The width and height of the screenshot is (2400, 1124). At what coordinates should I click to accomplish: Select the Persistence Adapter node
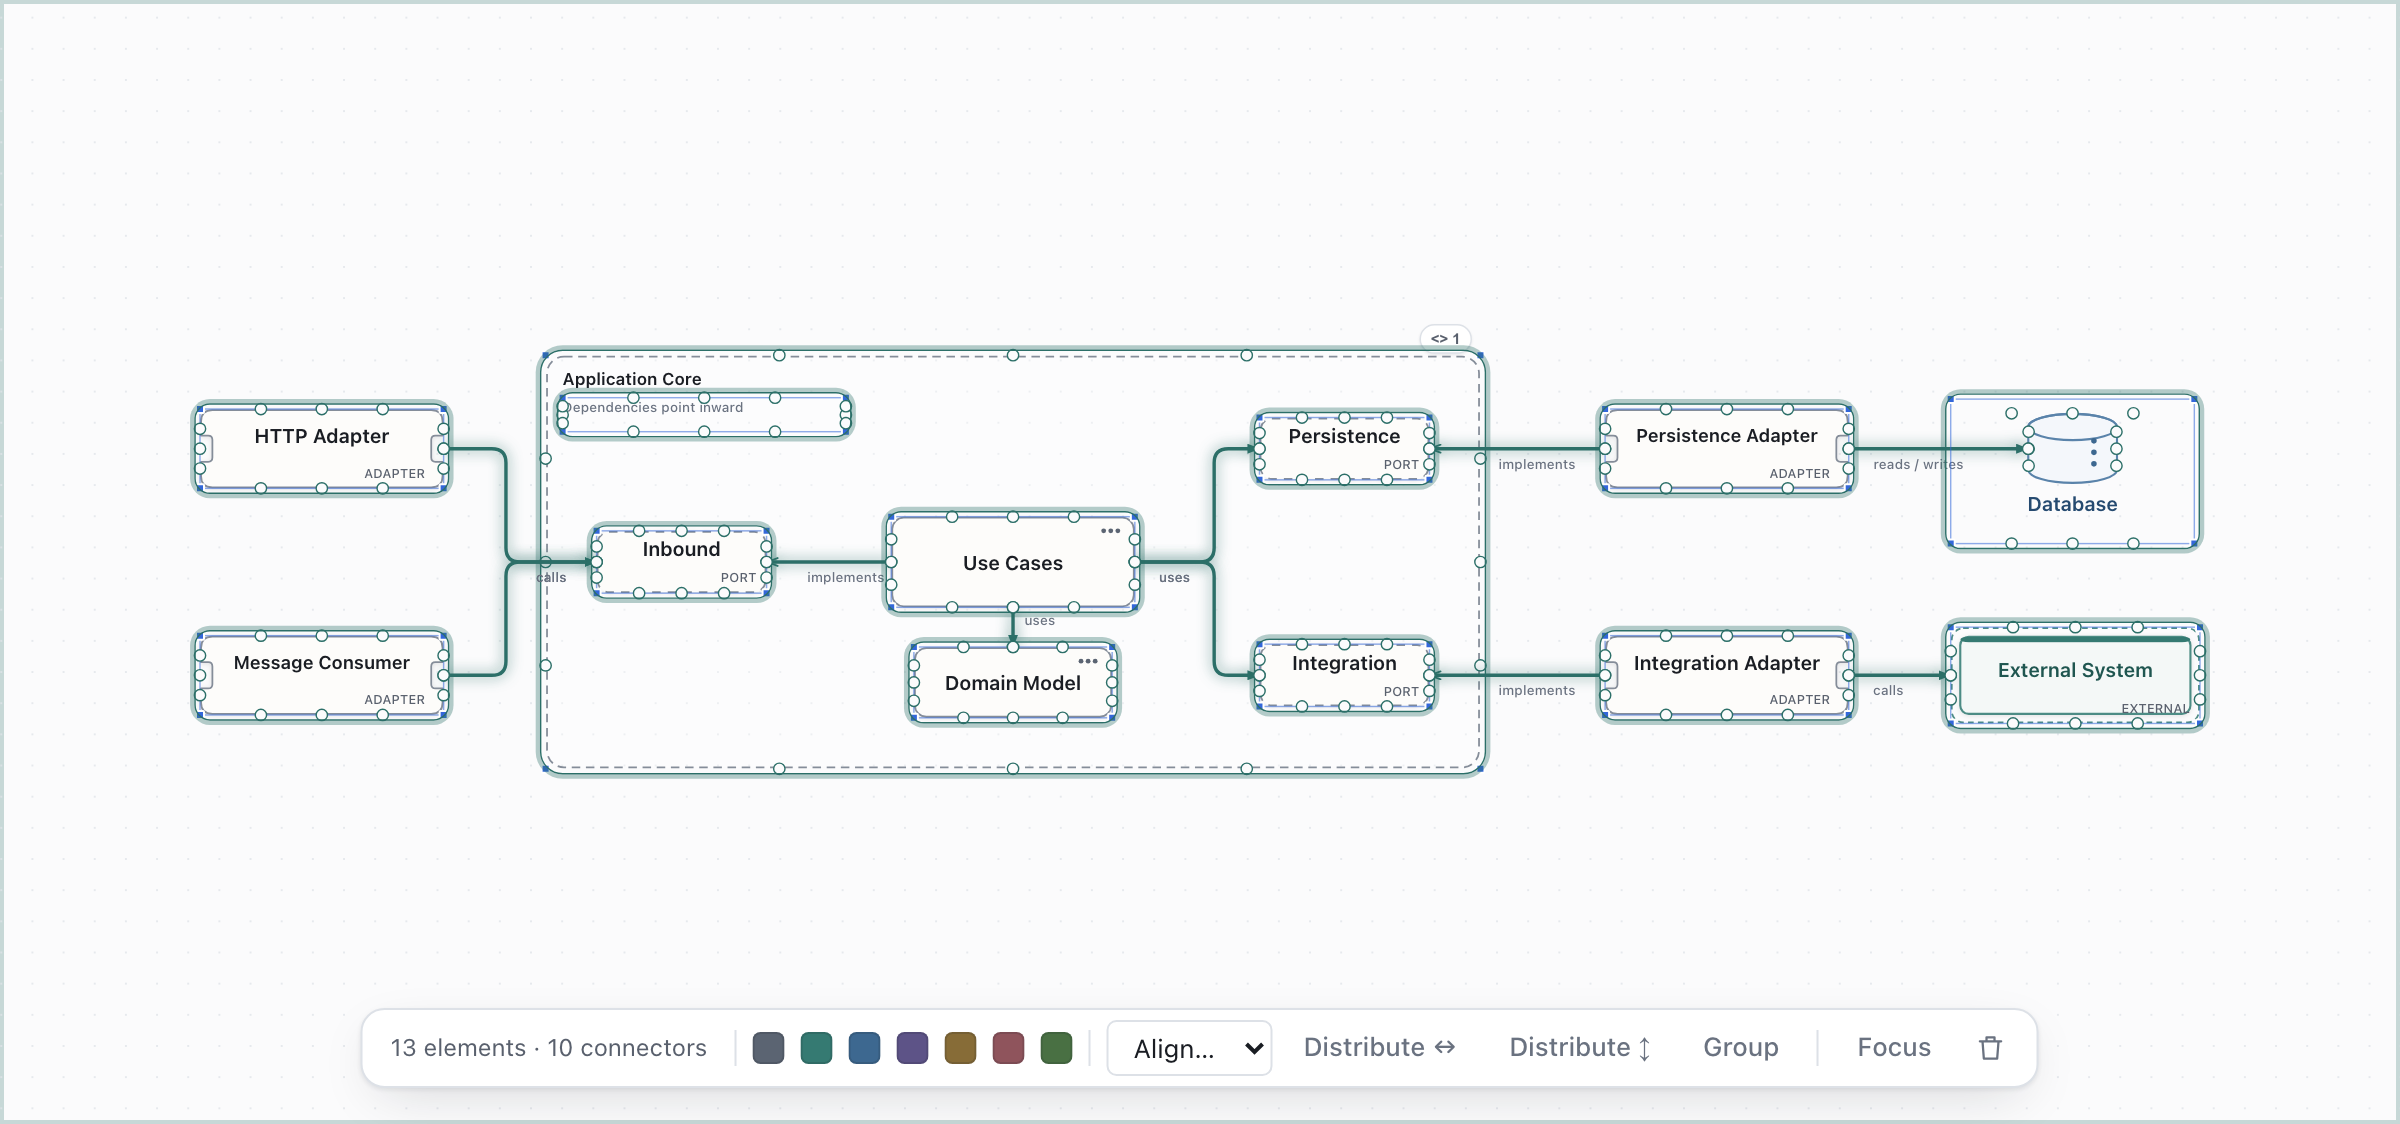point(1726,449)
